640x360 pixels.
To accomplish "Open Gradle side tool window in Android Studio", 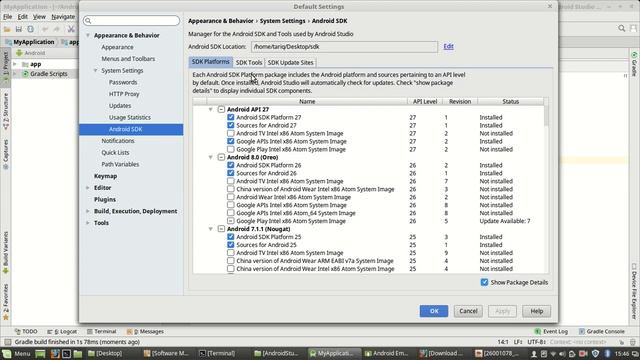I will pos(634,64).
